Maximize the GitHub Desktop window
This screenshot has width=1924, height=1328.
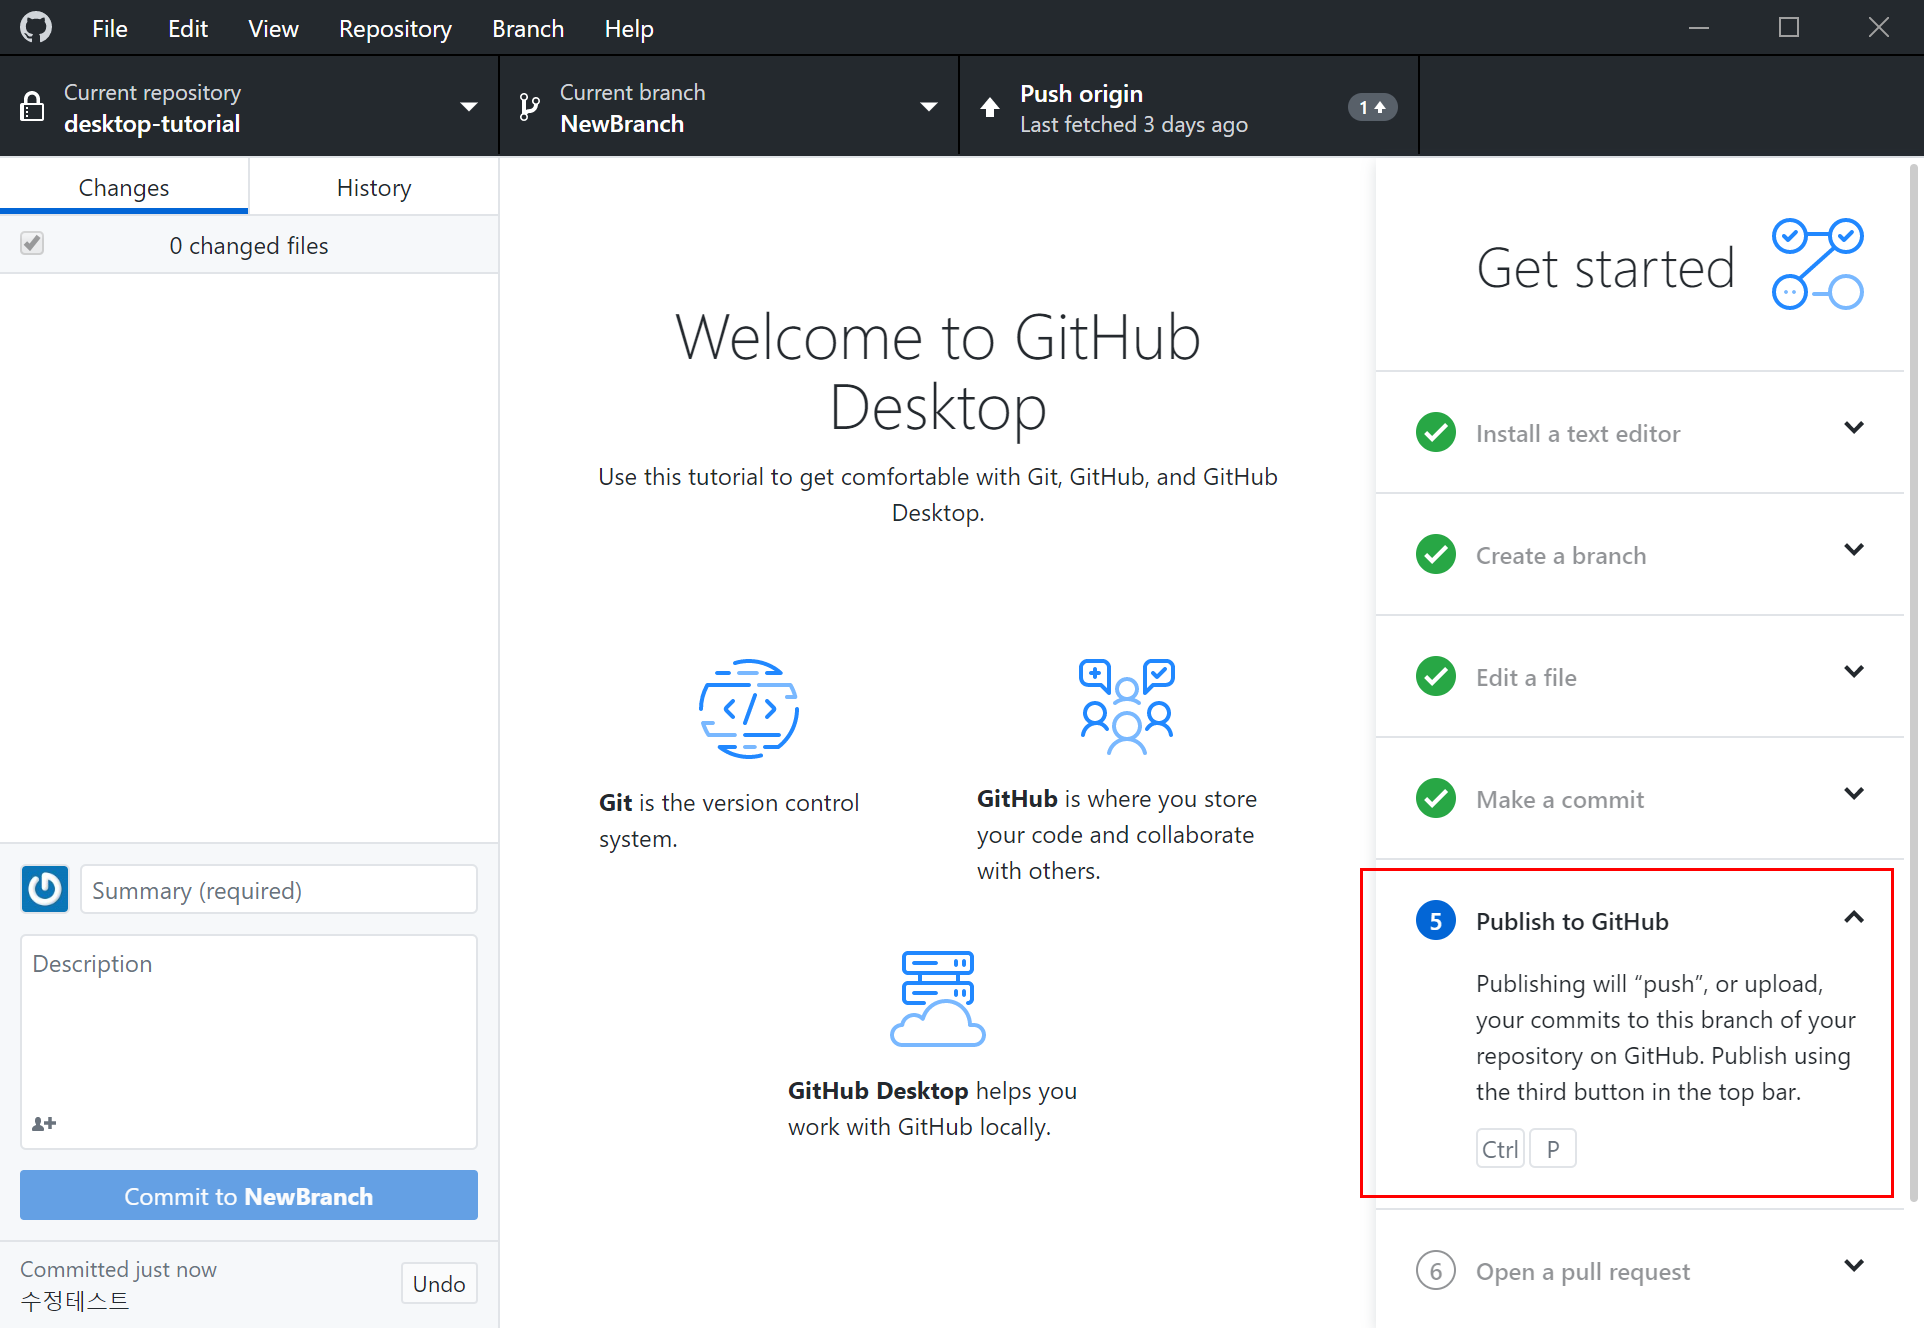coord(1789,28)
